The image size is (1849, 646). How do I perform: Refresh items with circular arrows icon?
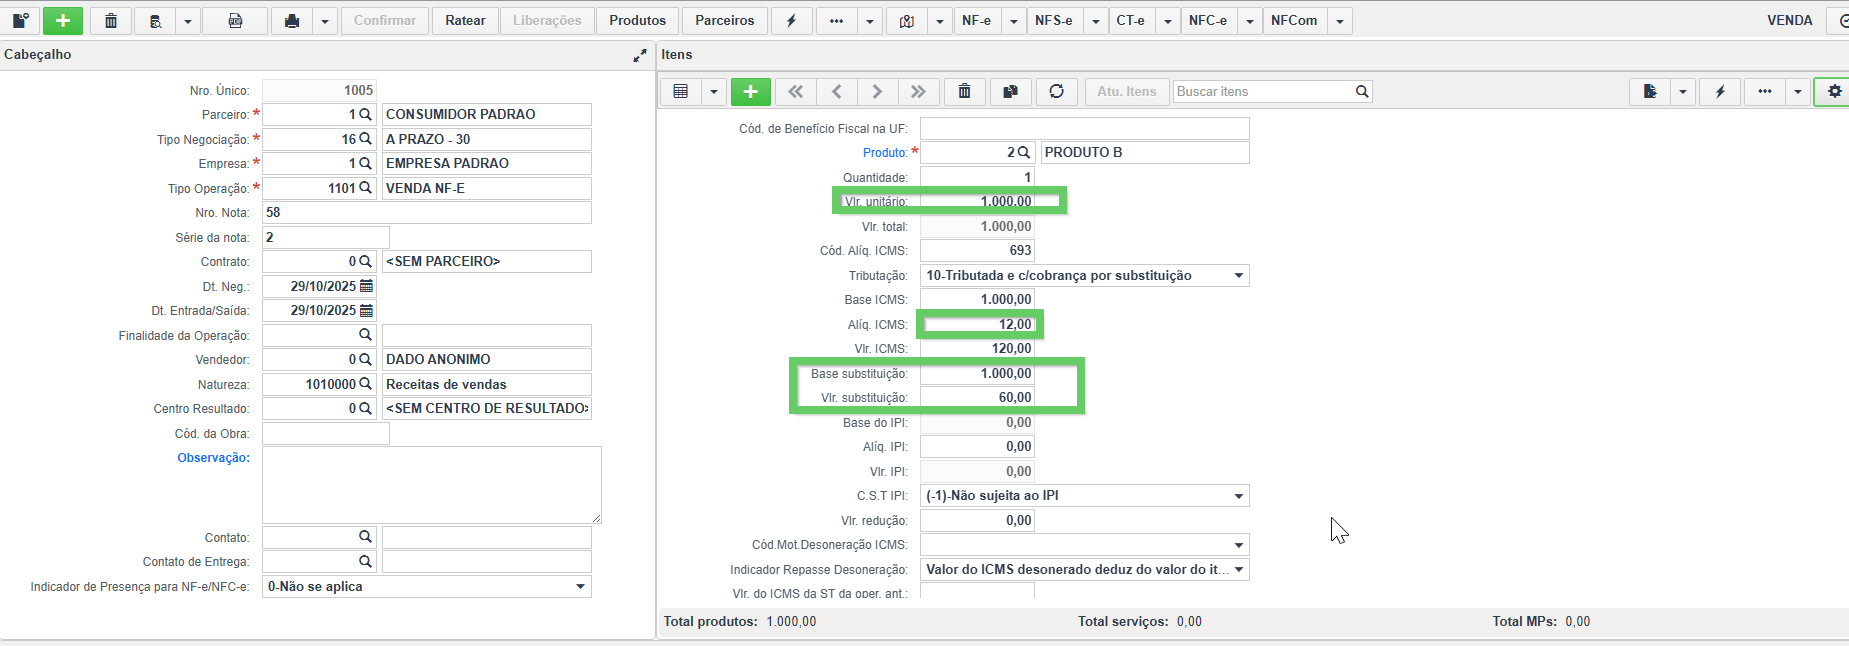[1056, 91]
